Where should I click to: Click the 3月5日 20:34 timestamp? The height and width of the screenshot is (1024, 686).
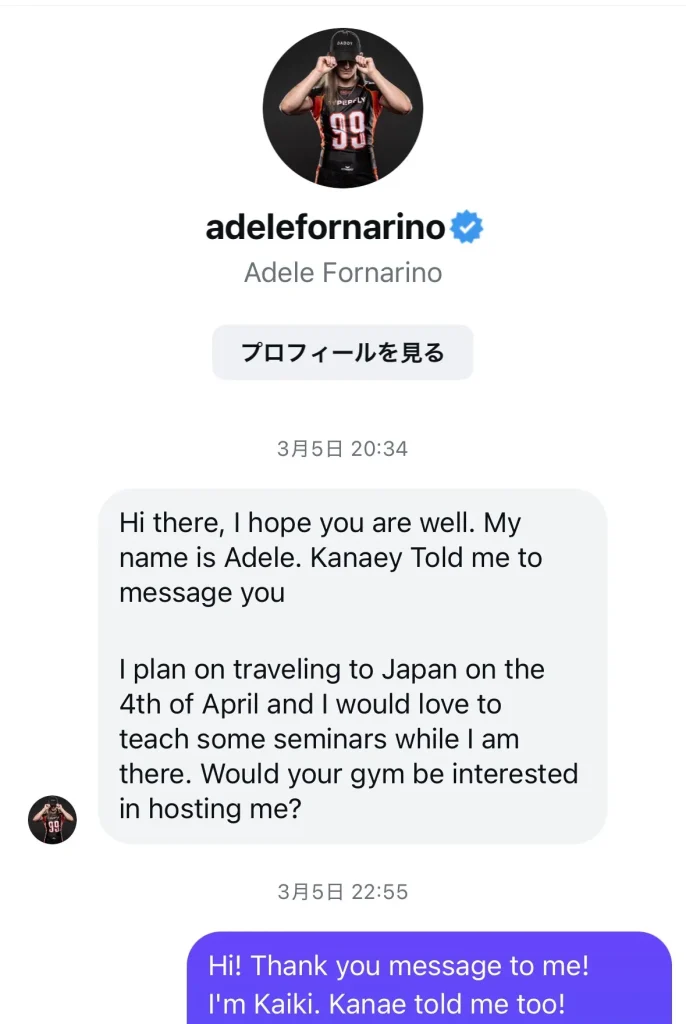pyautogui.click(x=343, y=449)
